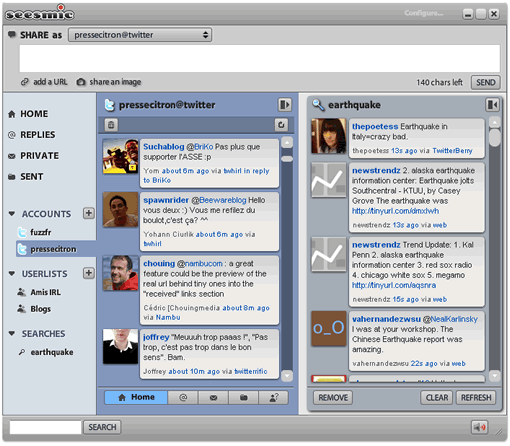Viewport: 510px width, 446px height.
Task: Click the bottom search text field
Action: pos(45,427)
